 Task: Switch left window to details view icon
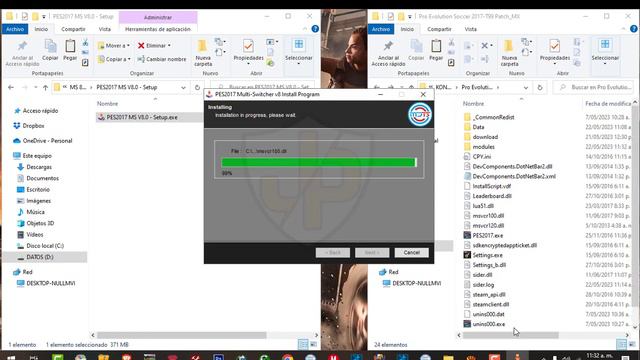tap(303, 344)
